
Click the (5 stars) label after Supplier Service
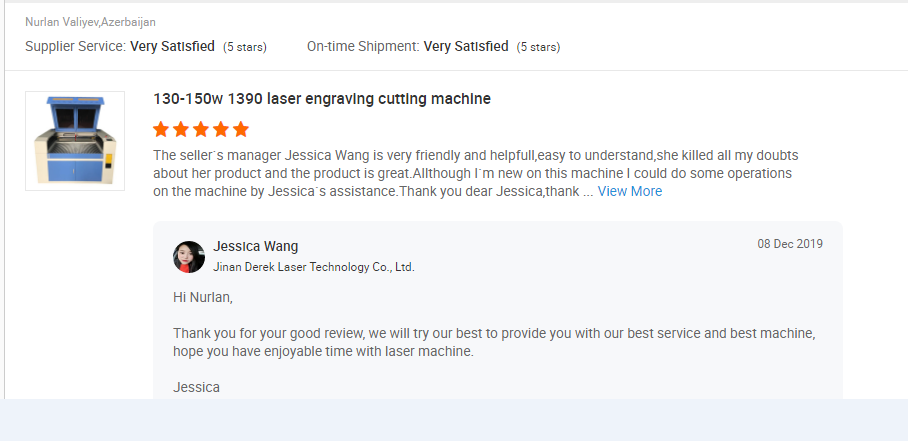click(x=245, y=47)
